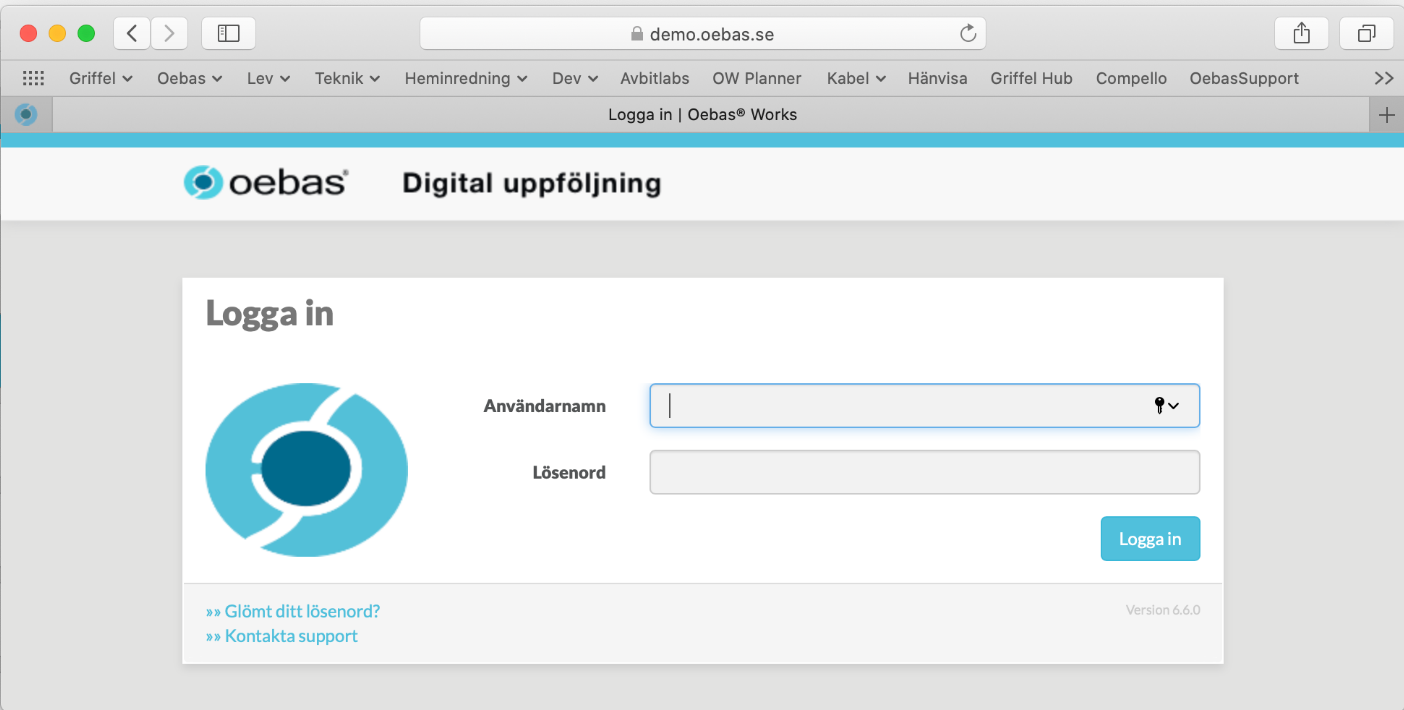Open the Hänvisa bookmark

(938, 78)
